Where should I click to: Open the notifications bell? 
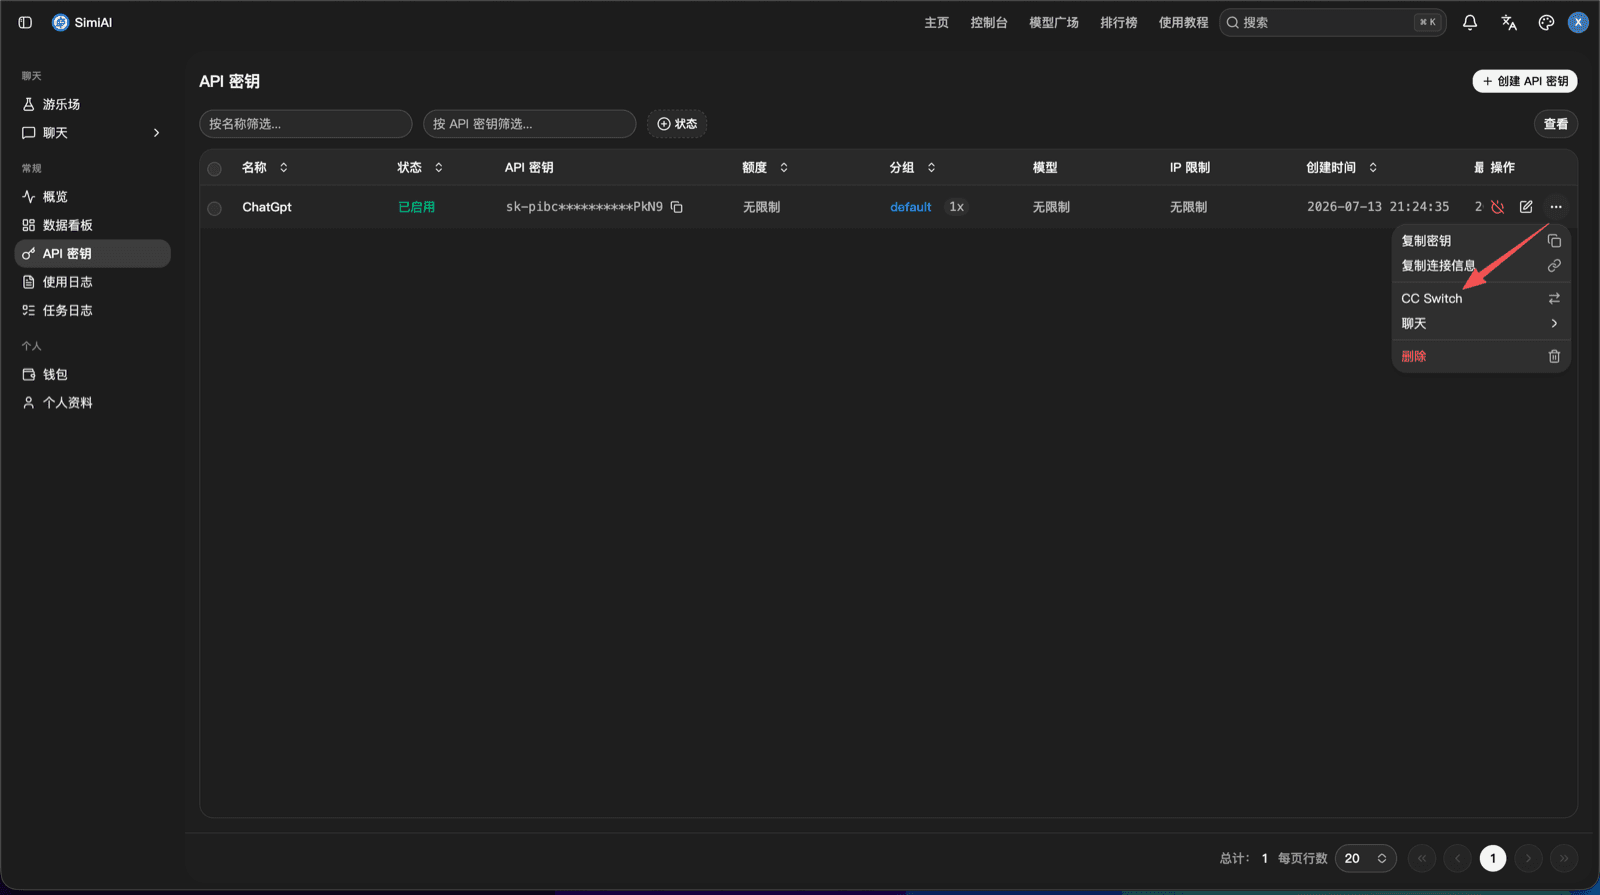tap(1470, 22)
